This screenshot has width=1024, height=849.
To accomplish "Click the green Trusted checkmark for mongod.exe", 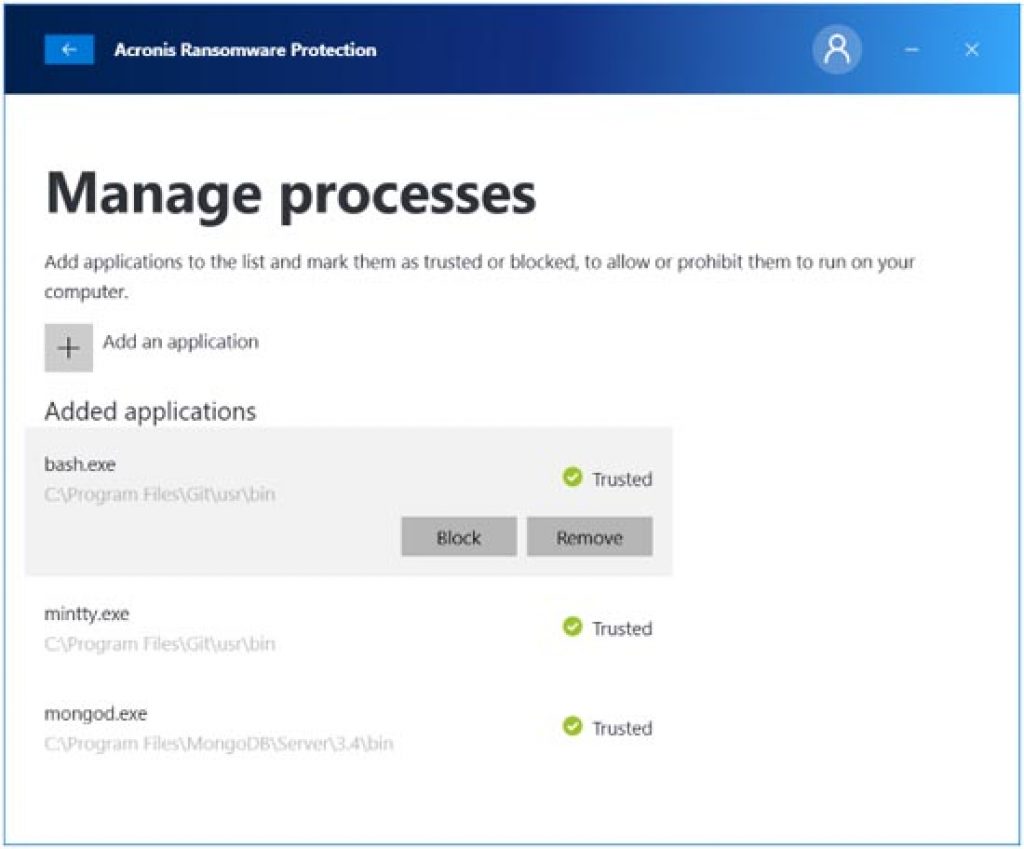I will click(571, 728).
